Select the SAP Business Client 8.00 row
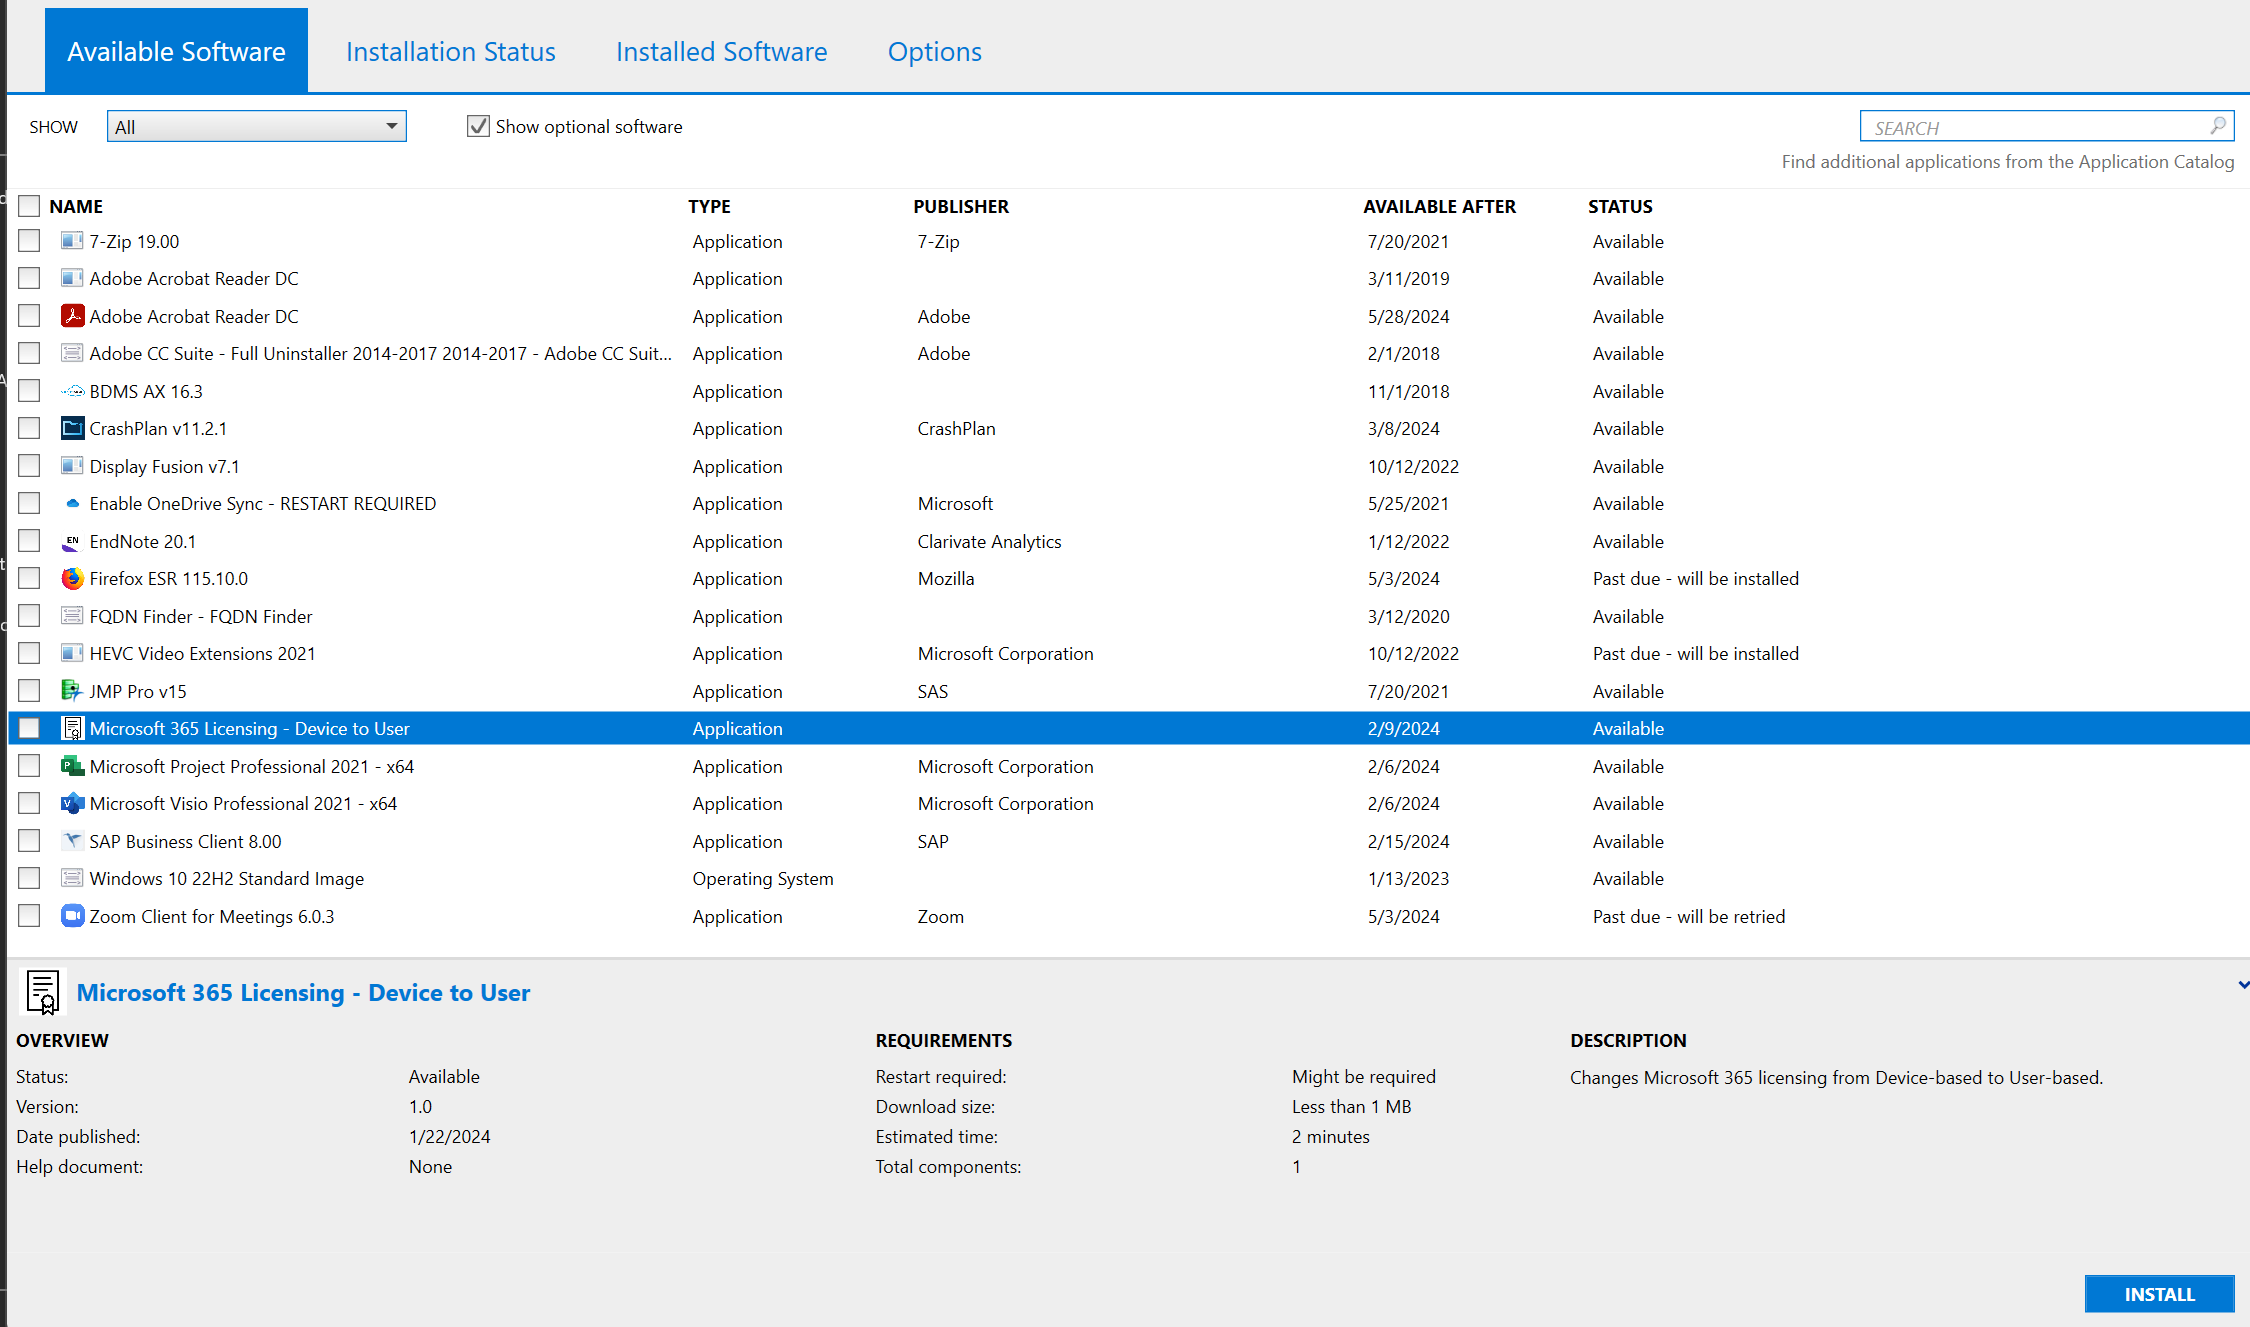This screenshot has width=2250, height=1327. click(x=1128, y=841)
